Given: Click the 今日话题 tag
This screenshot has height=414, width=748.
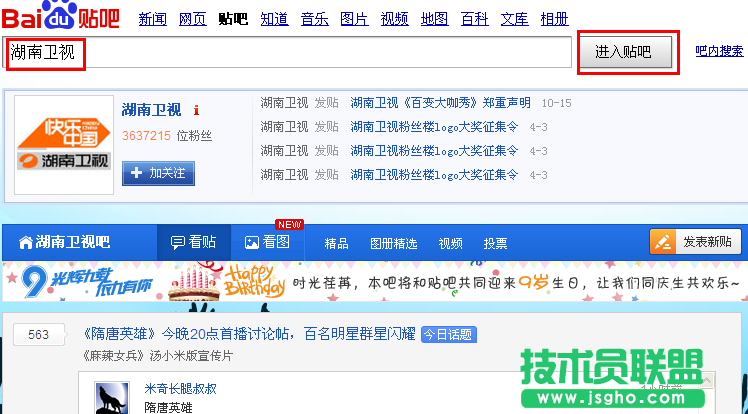Looking at the screenshot, I should click(448, 334).
